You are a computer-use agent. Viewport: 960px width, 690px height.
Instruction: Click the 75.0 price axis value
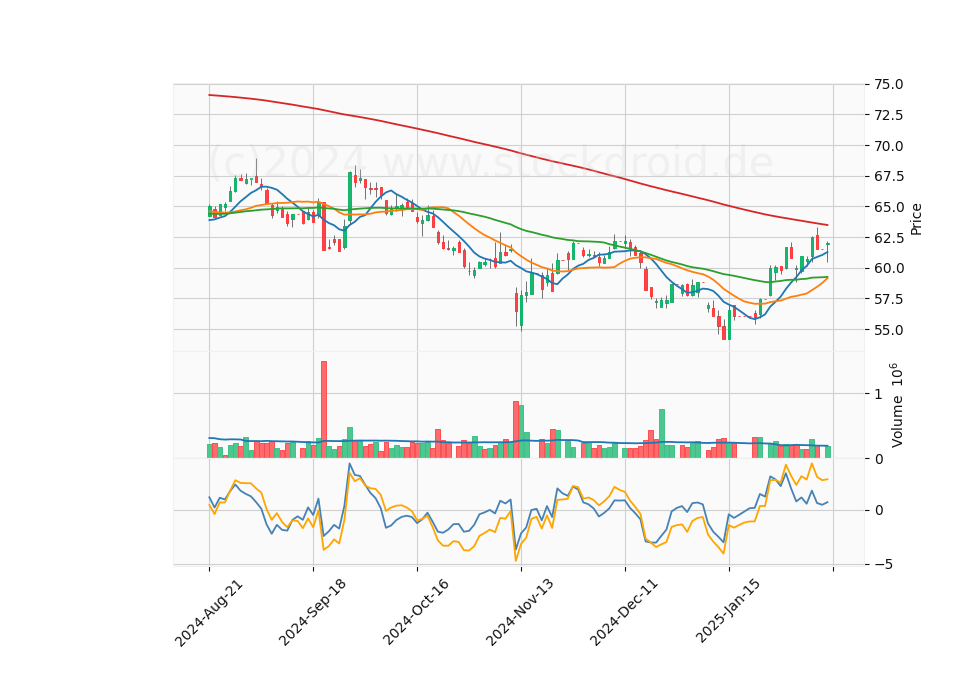click(887, 84)
